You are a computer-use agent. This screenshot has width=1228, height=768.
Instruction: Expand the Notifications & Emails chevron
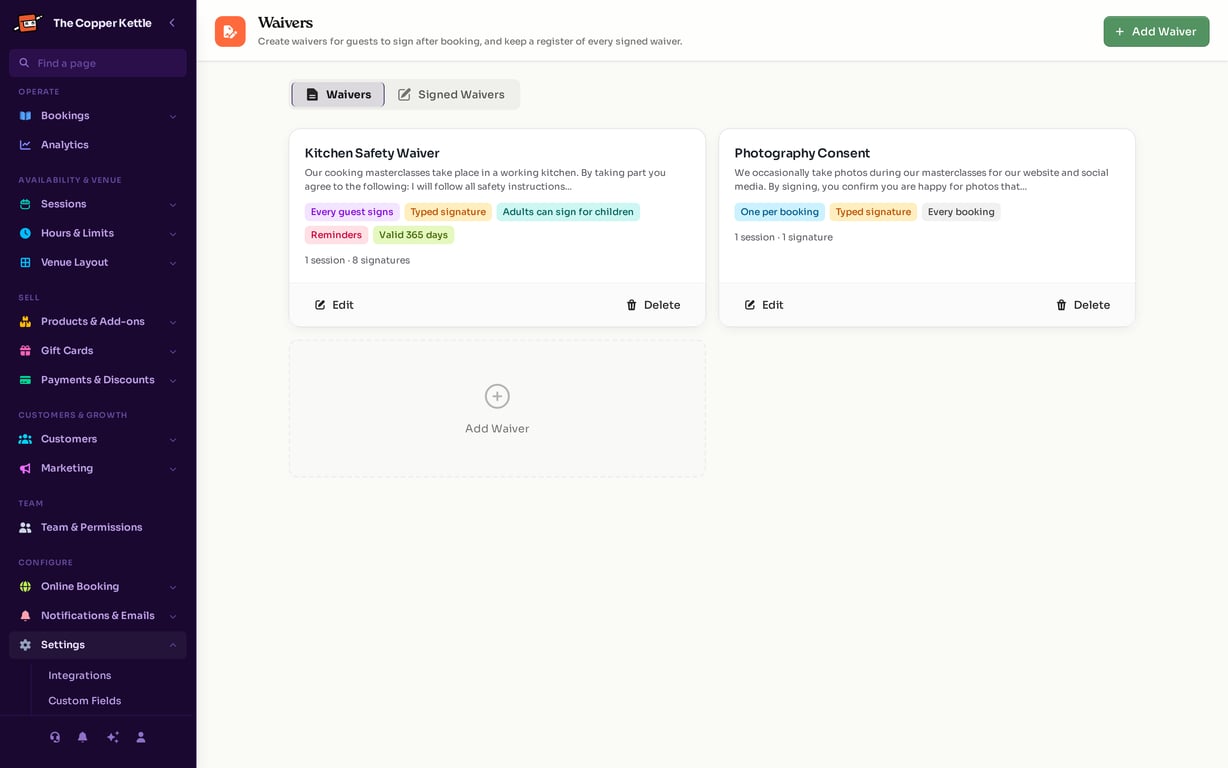(x=173, y=616)
